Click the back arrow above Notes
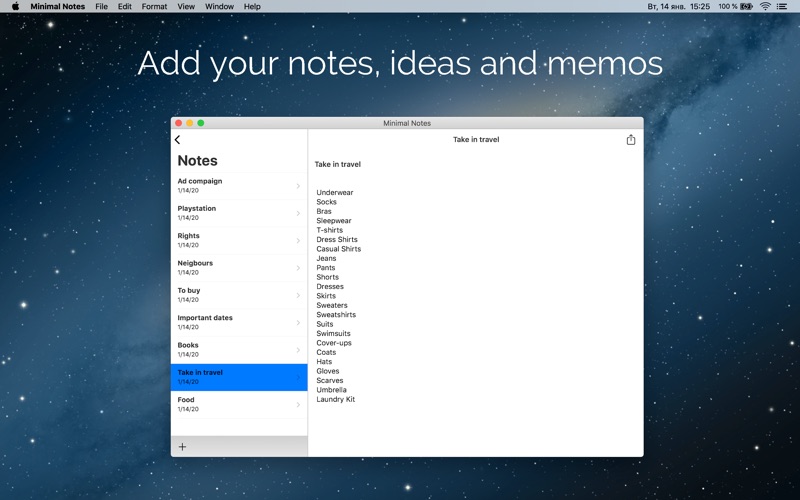 point(178,140)
